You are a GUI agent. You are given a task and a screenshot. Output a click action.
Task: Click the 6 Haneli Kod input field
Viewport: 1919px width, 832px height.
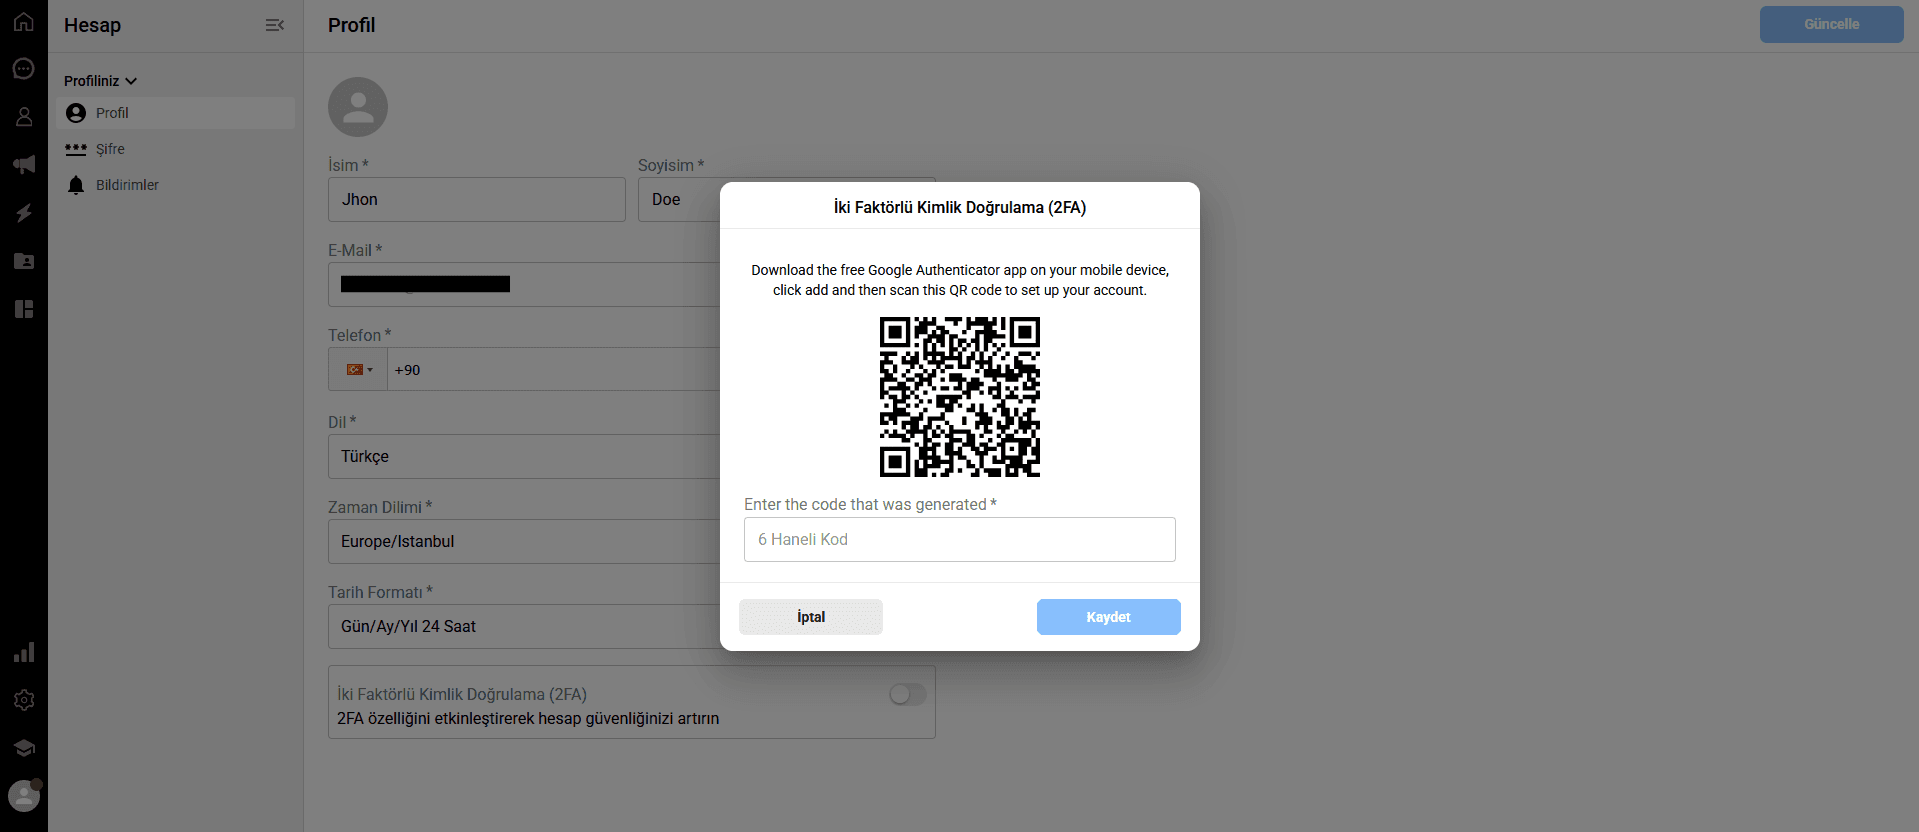click(x=960, y=539)
